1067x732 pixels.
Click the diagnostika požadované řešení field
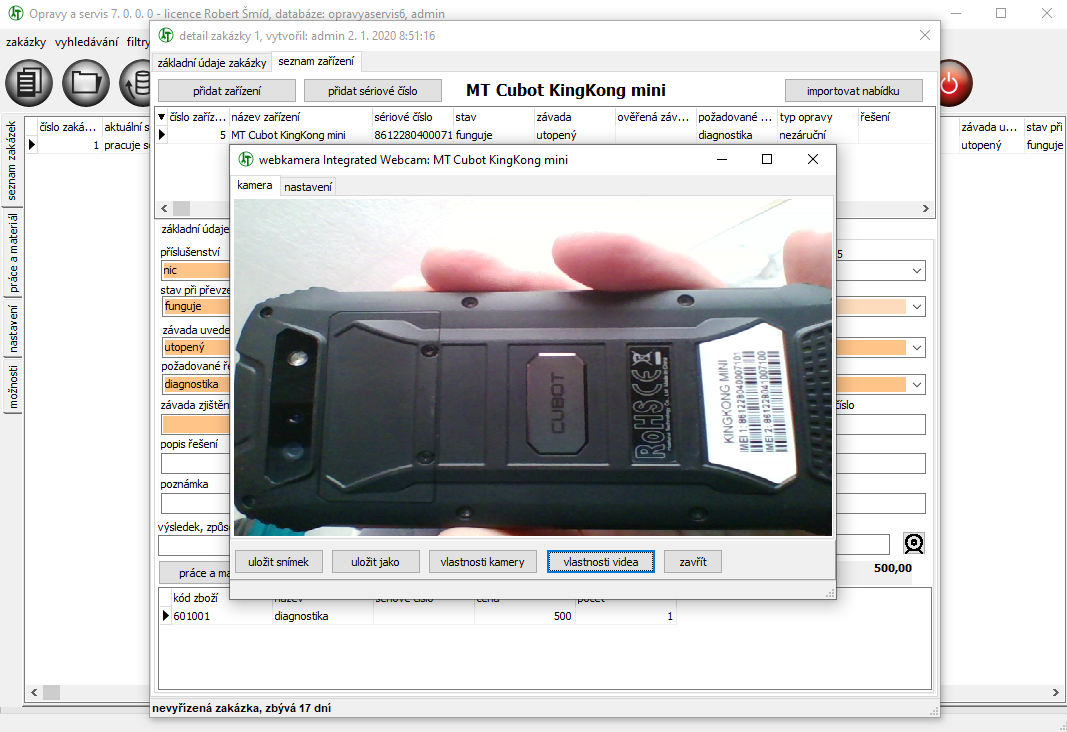pos(196,384)
